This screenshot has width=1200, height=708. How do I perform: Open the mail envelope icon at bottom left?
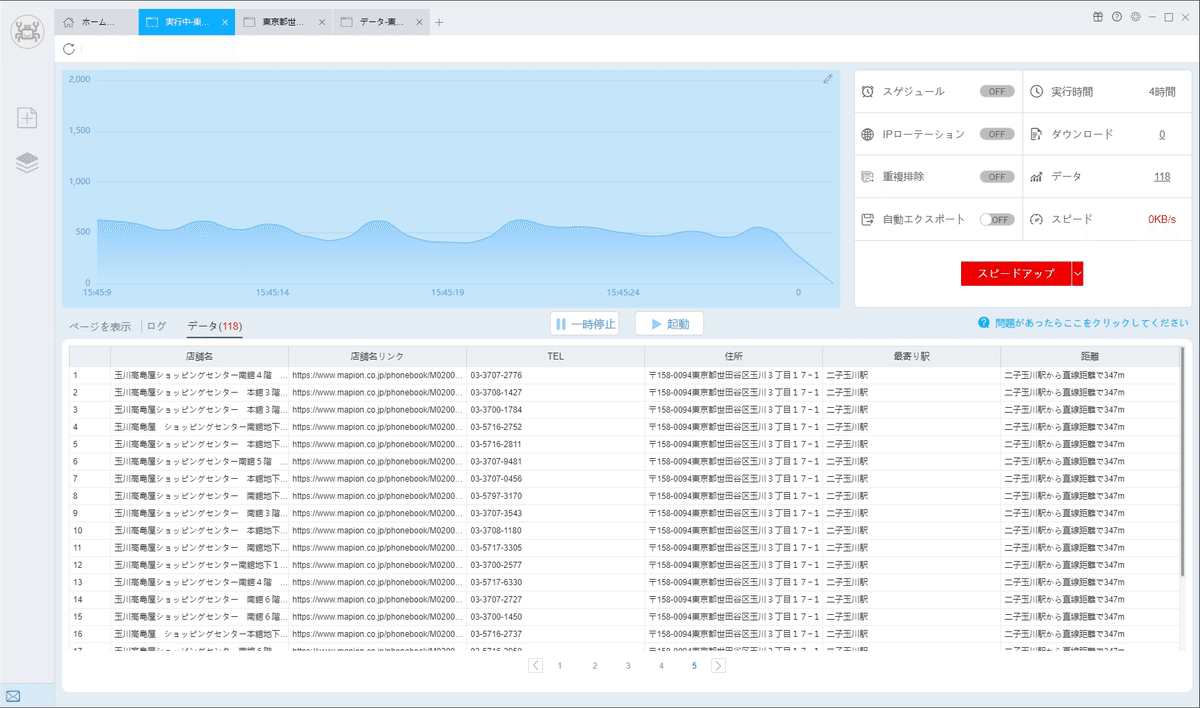(x=13, y=696)
